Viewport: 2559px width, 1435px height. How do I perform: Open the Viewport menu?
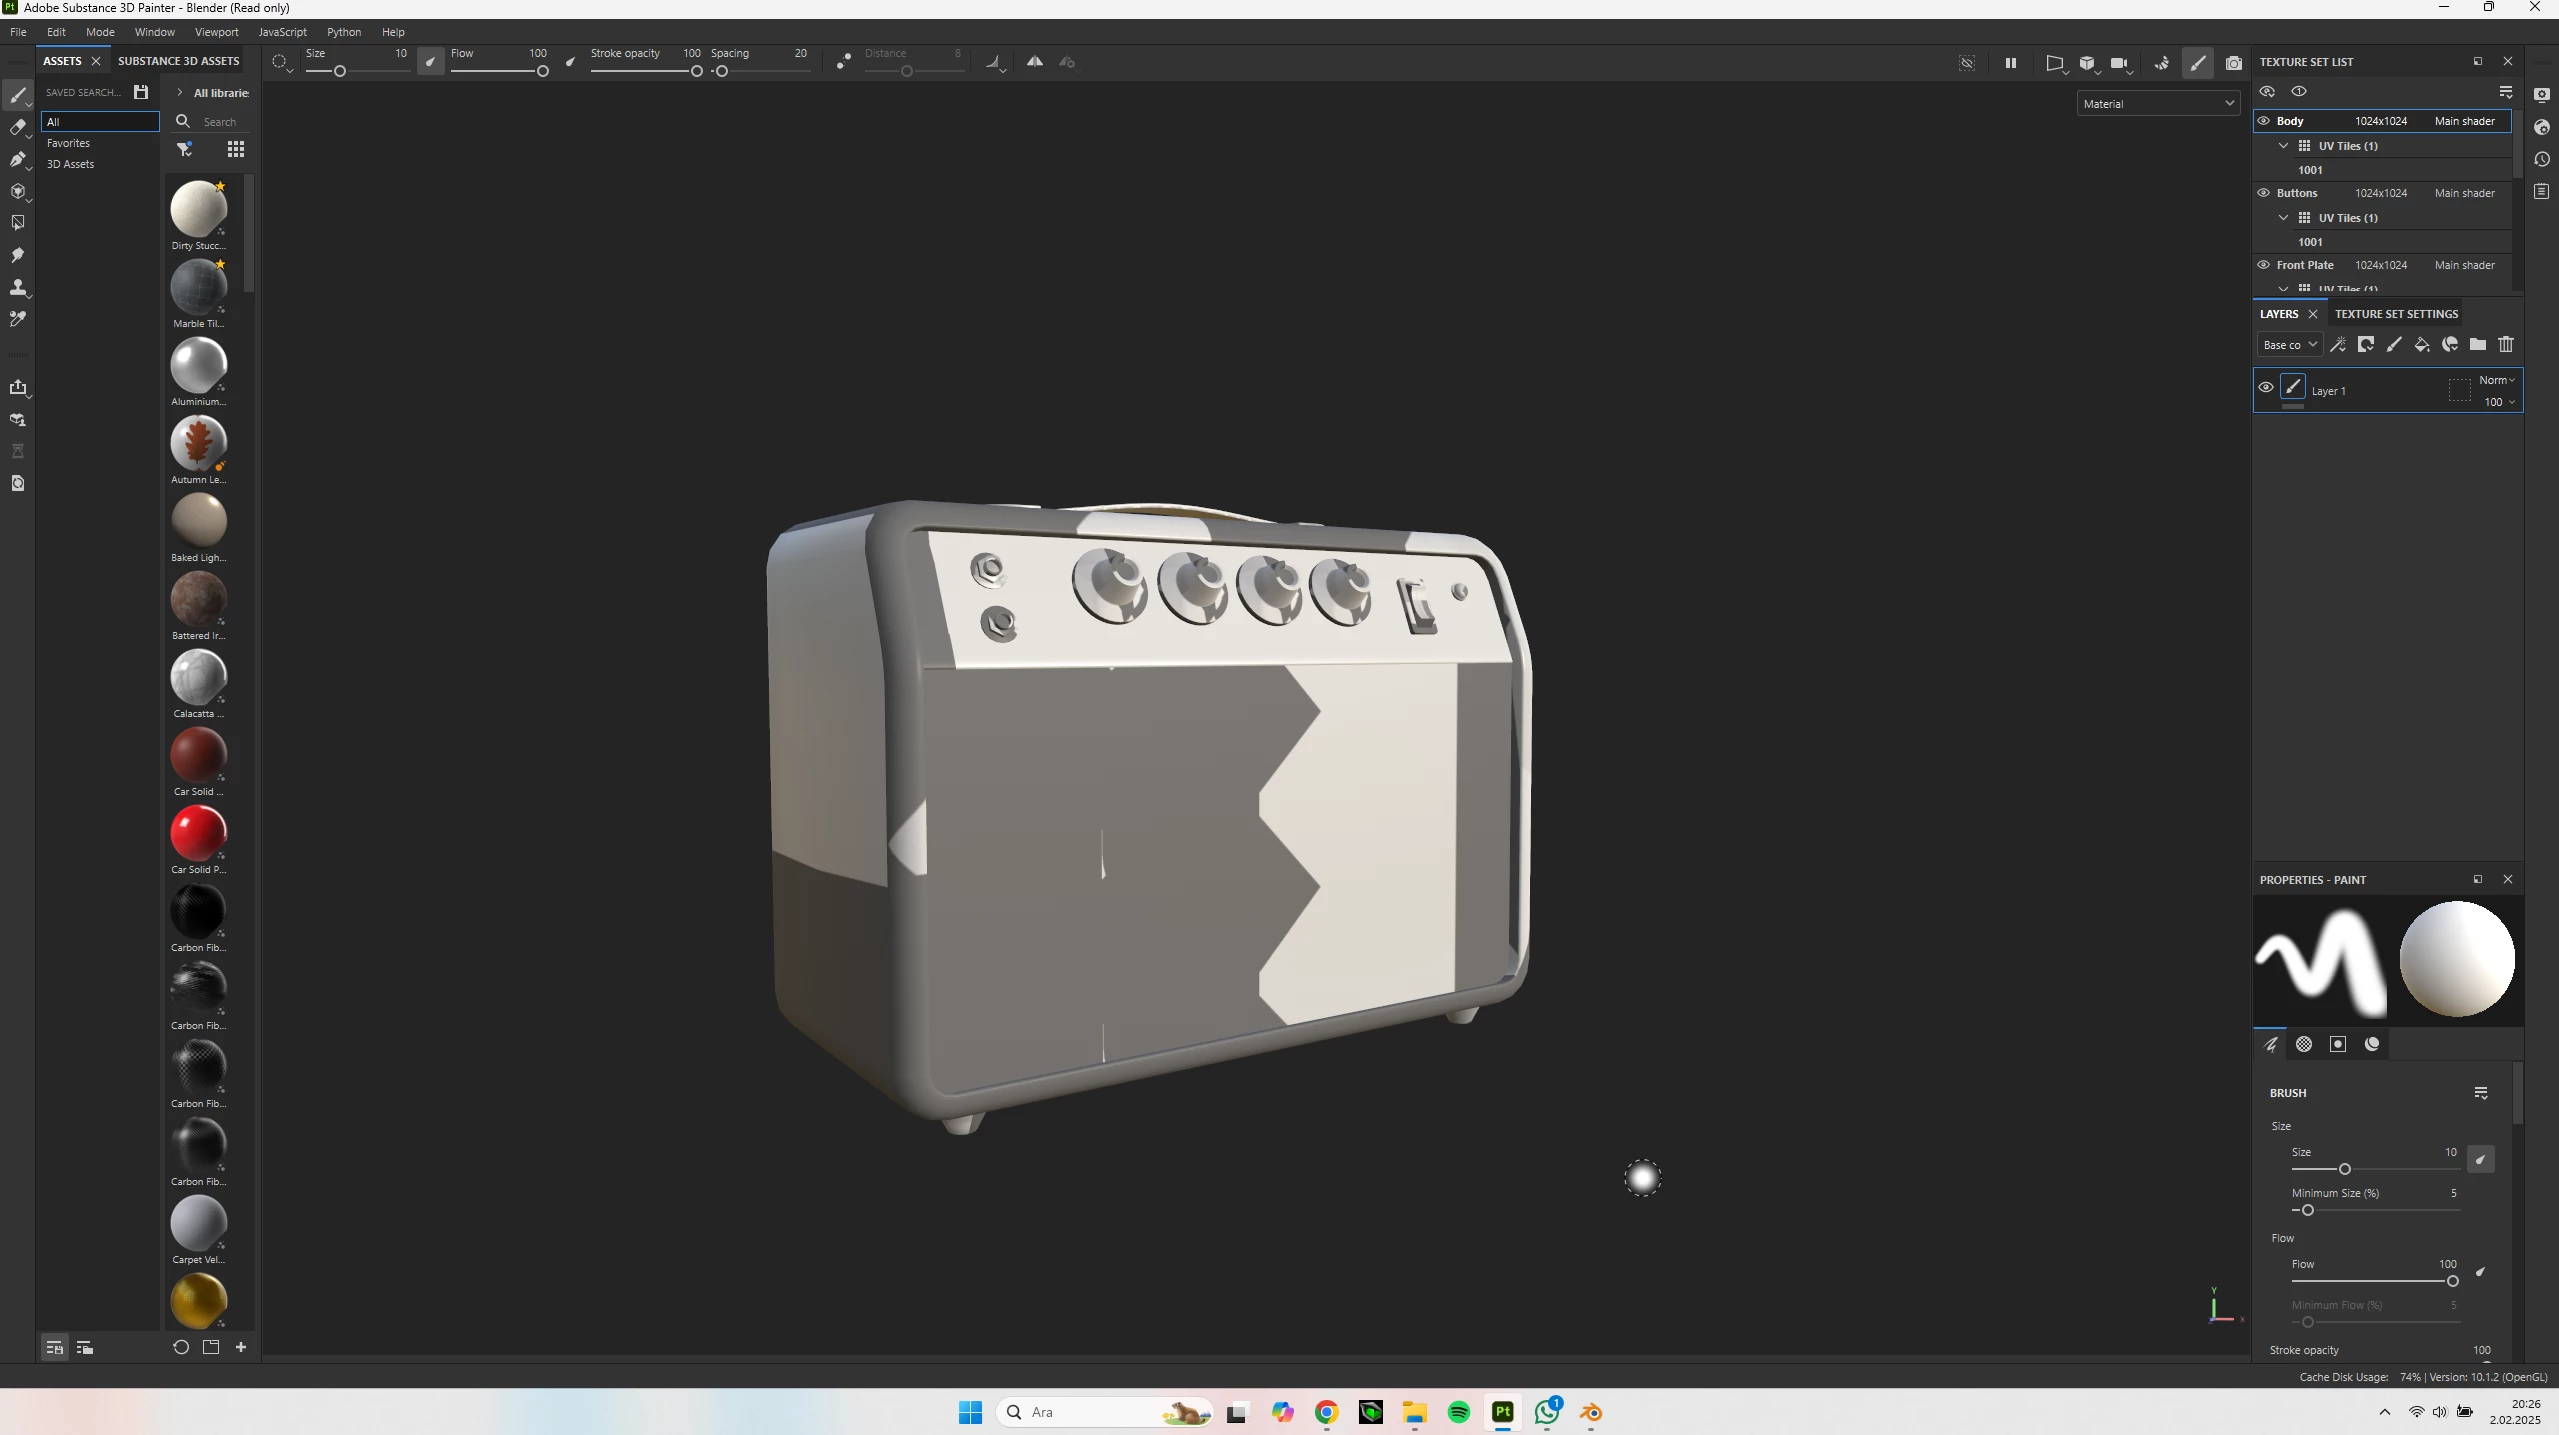pos(216,32)
